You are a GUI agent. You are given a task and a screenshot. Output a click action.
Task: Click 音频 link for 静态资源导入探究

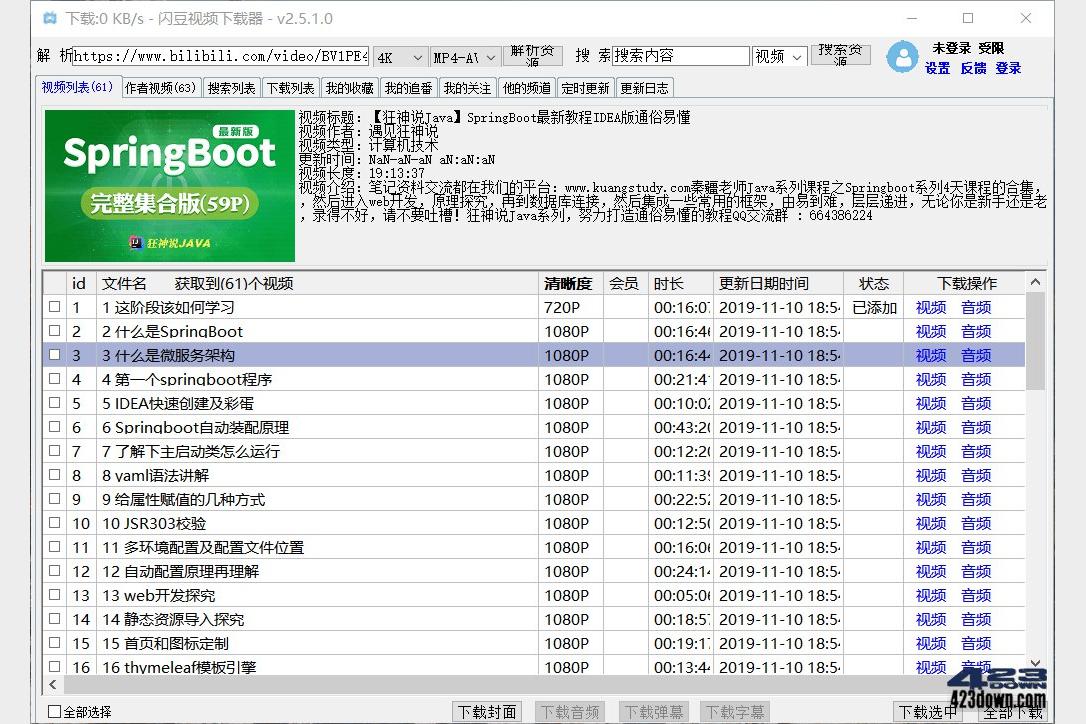coord(976,619)
